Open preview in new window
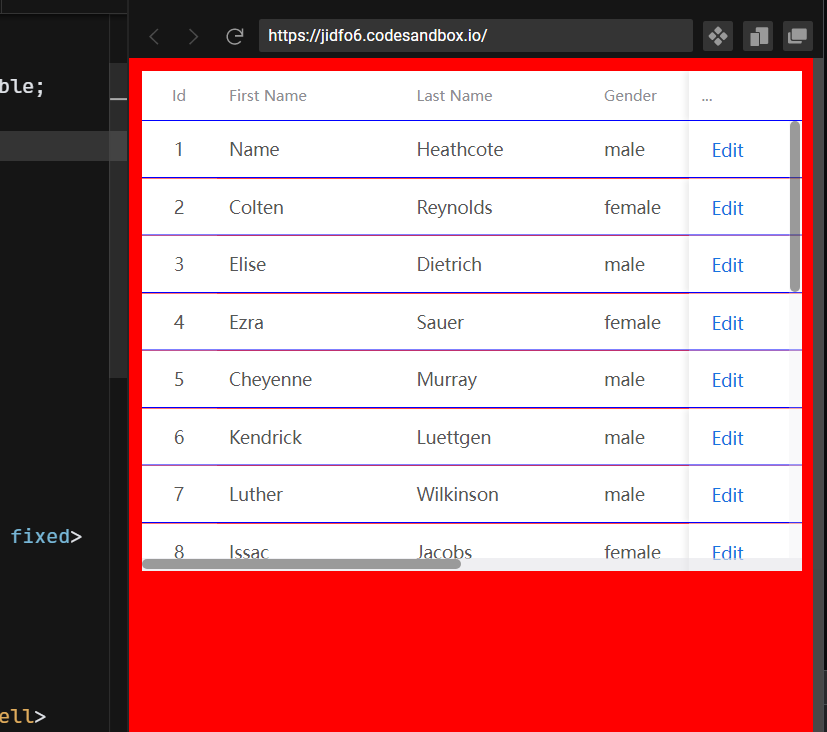This screenshot has height=732, width=827. pos(797,36)
